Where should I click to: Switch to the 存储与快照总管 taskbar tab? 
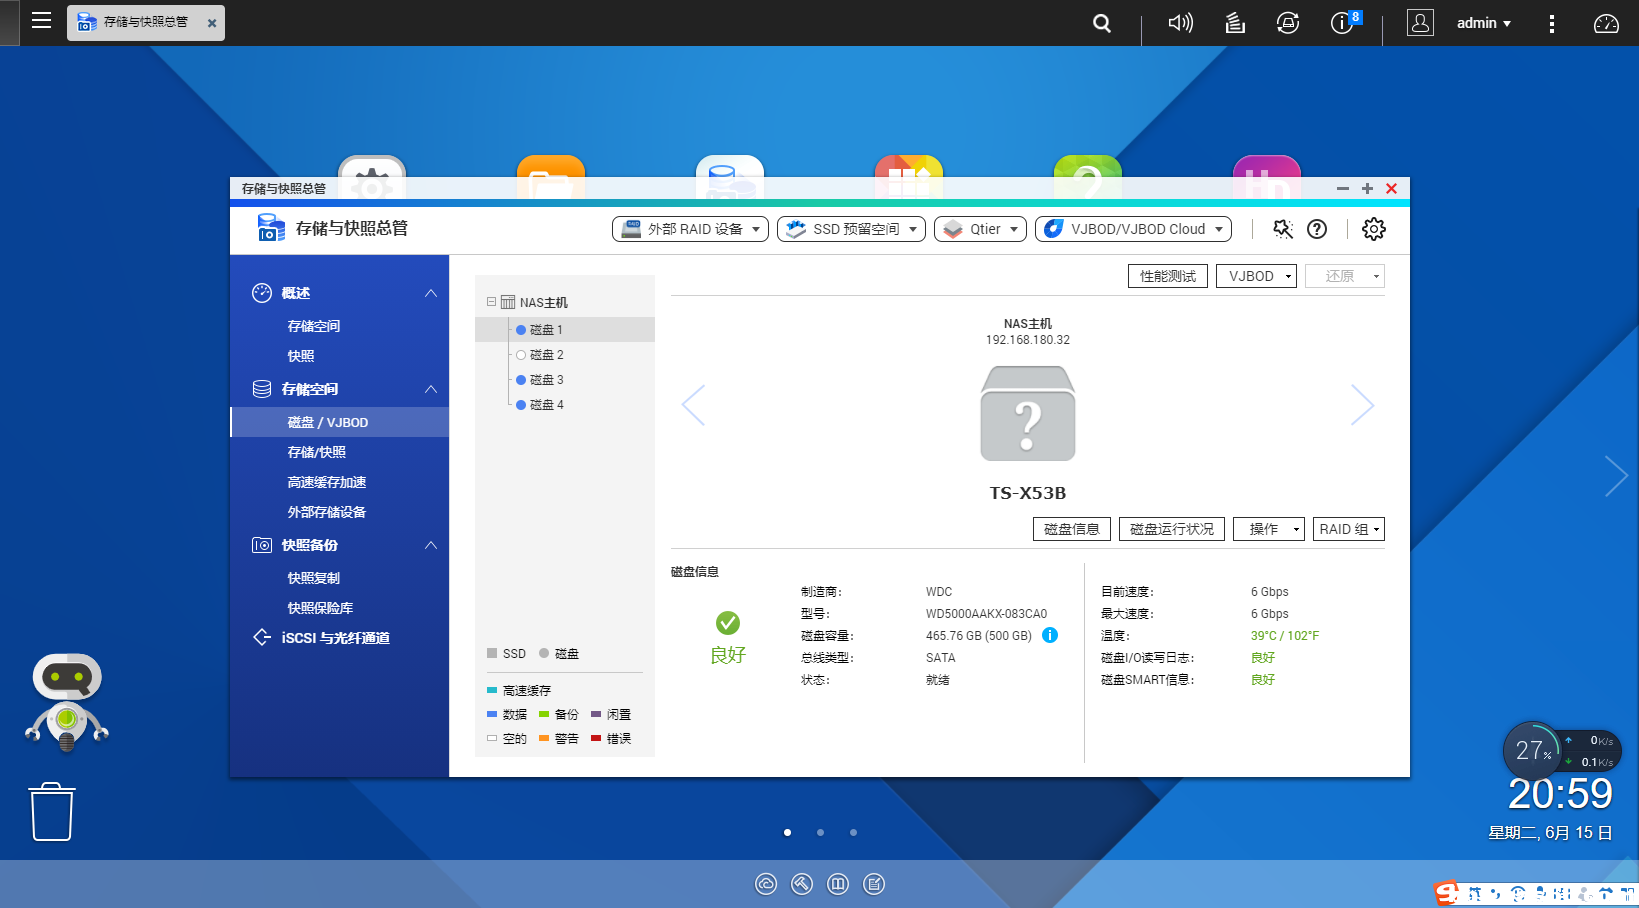tap(145, 22)
